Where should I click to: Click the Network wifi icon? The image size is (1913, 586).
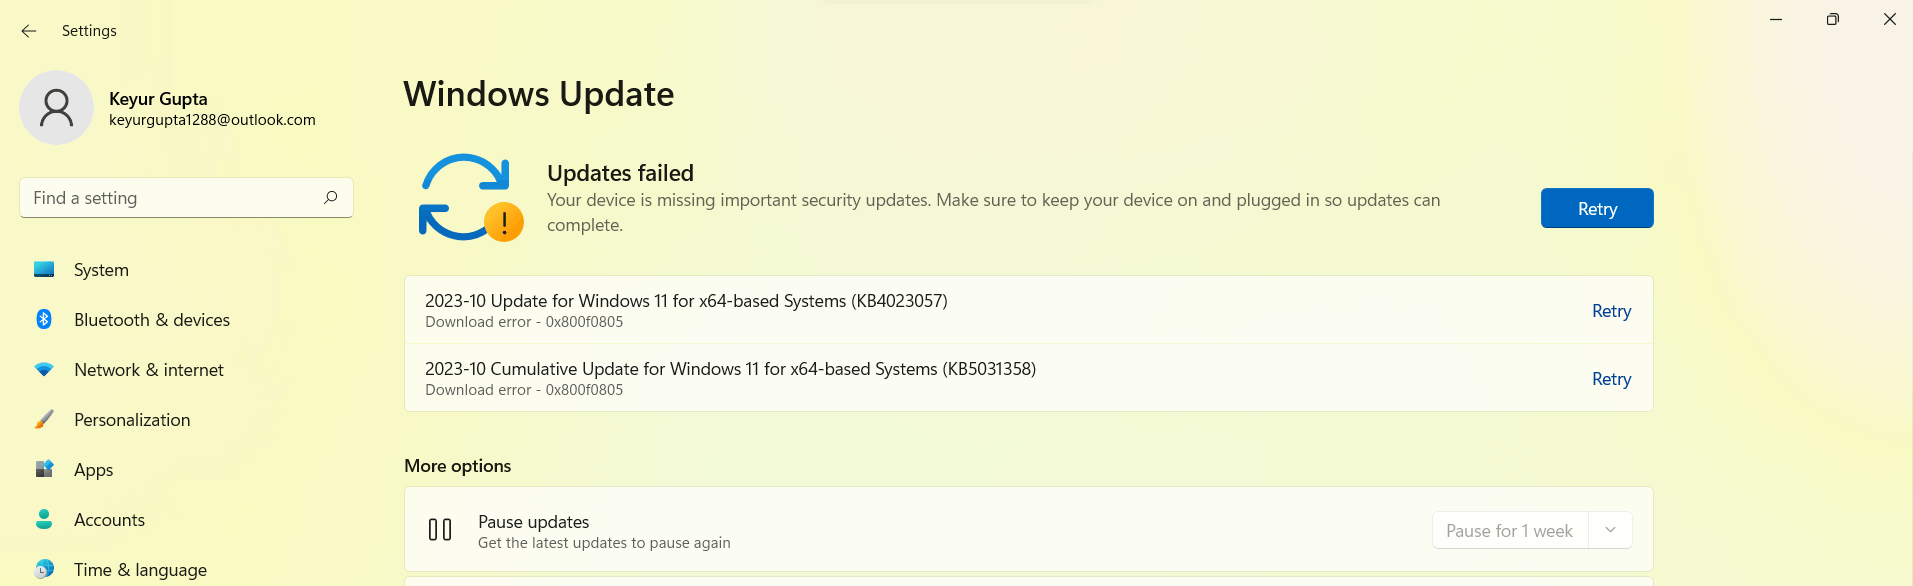(x=44, y=369)
